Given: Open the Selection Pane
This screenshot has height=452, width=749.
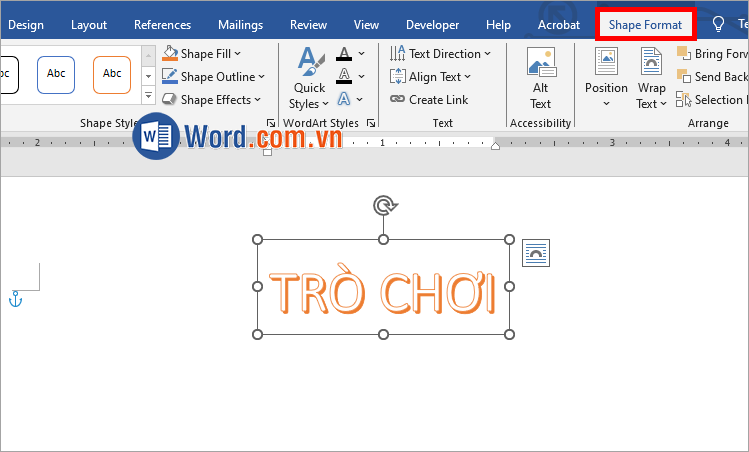Looking at the screenshot, I should [x=712, y=99].
